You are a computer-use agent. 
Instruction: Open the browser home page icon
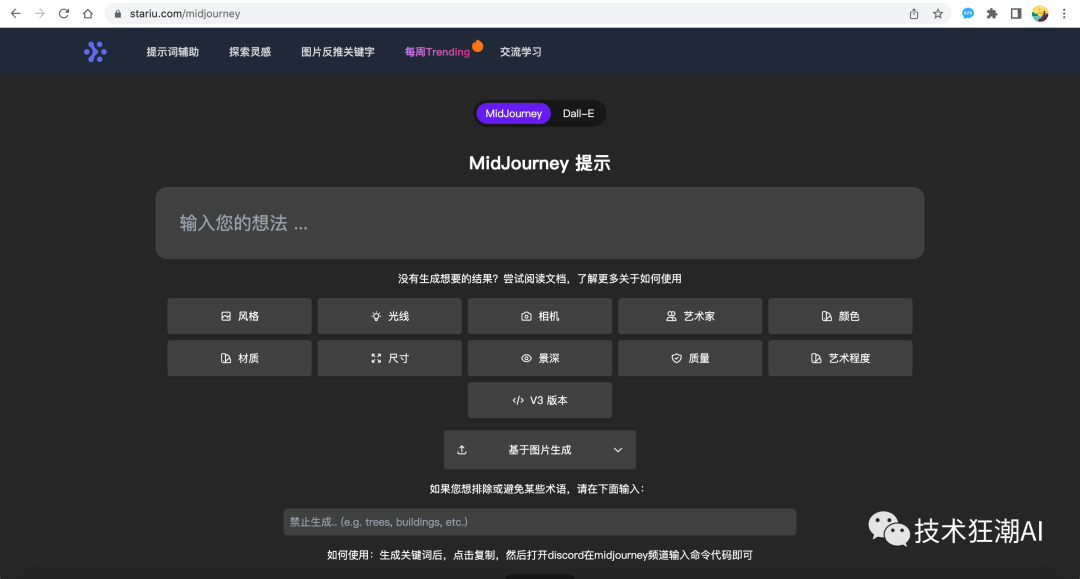[87, 14]
